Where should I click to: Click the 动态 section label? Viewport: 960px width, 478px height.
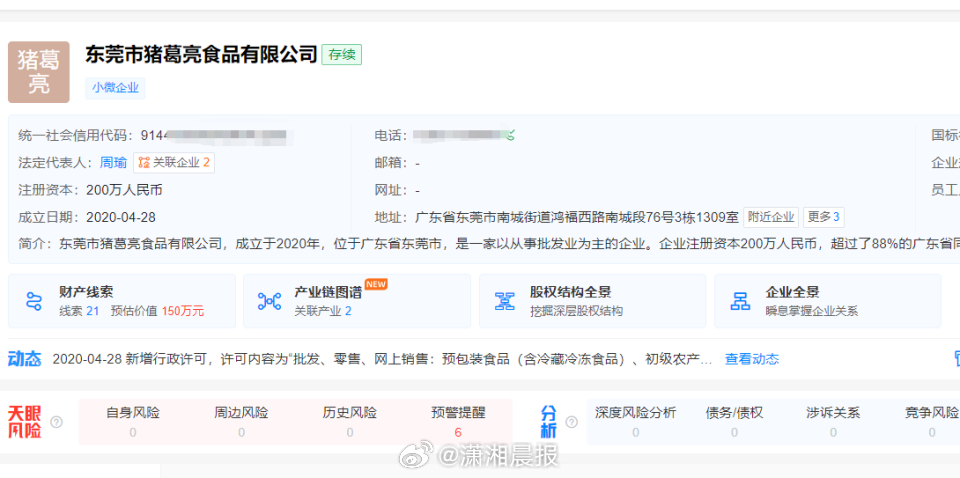(x=24, y=359)
